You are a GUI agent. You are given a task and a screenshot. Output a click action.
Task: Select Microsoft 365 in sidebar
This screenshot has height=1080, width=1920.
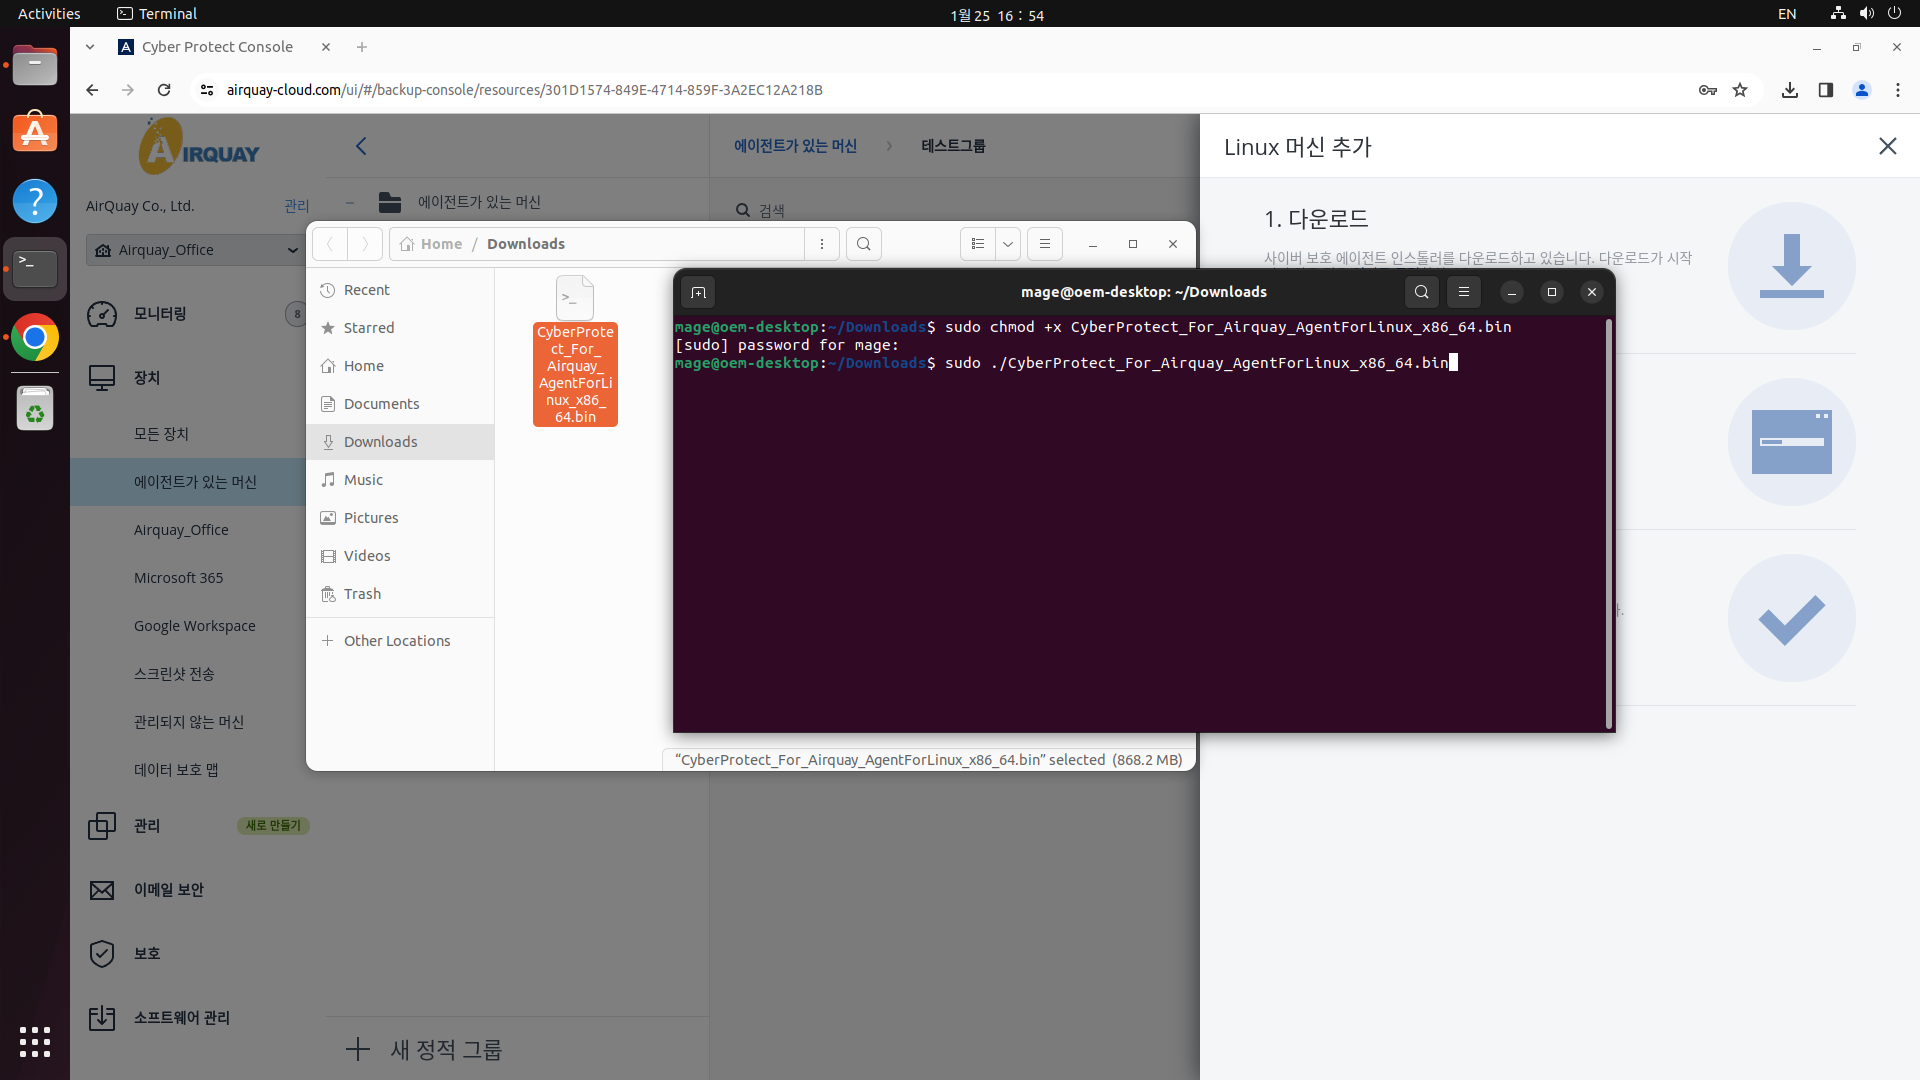click(x=179, y=578)
